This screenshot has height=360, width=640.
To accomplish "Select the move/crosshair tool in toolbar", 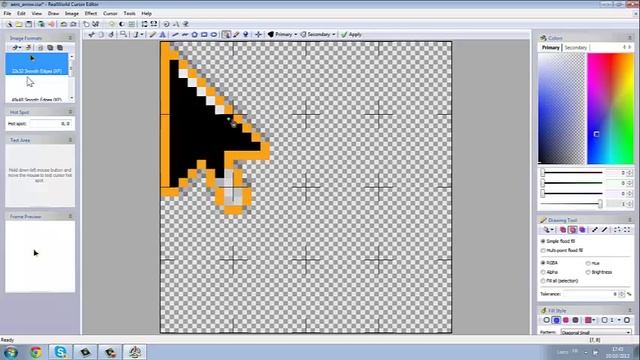I will click(258, 35).
